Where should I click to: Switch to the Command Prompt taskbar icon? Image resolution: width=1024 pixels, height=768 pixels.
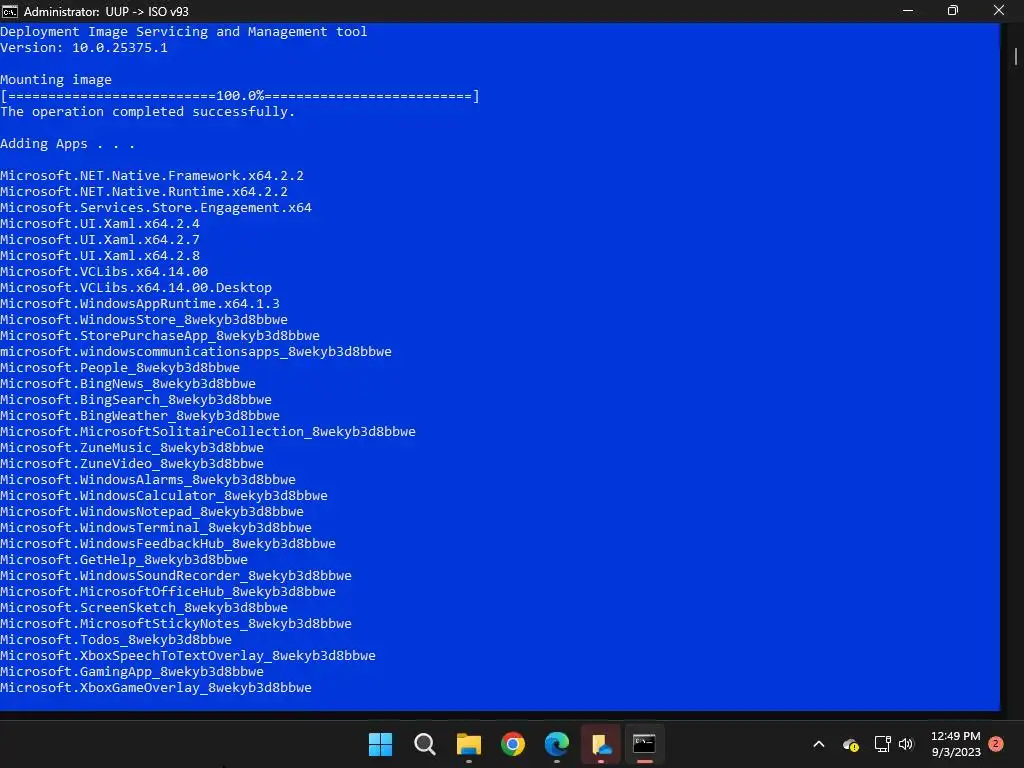point(644,744)
